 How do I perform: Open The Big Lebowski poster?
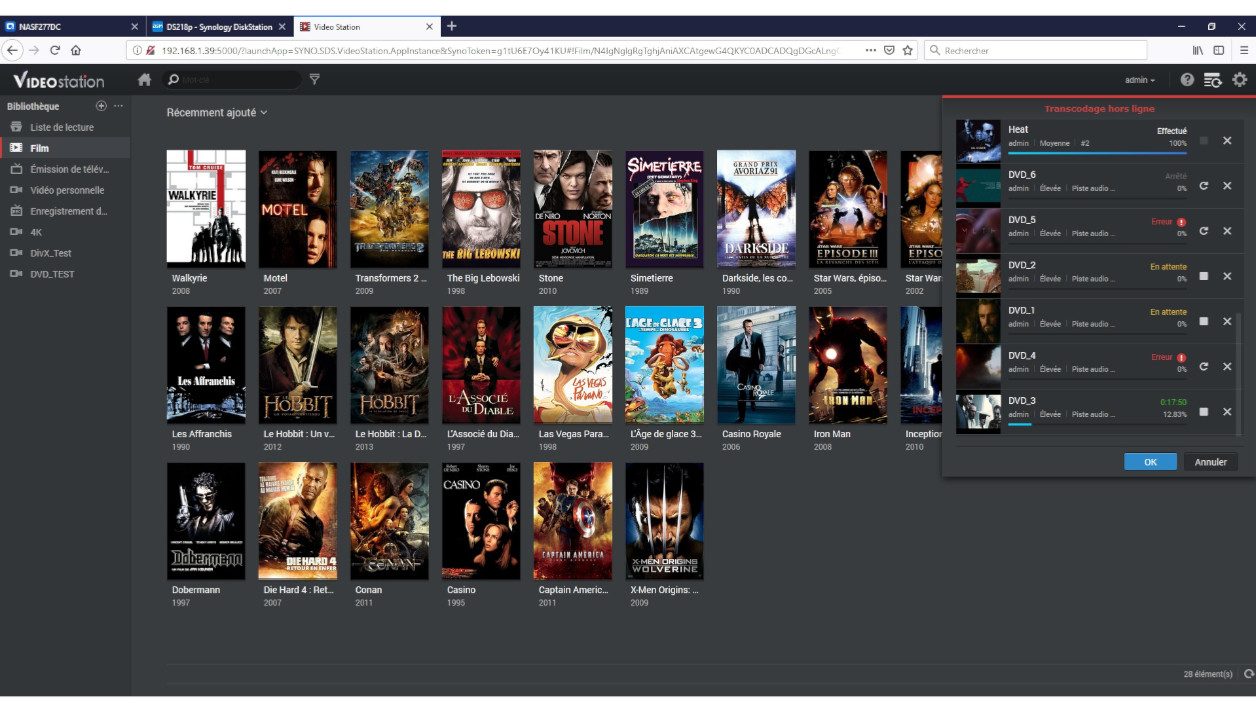481,209
